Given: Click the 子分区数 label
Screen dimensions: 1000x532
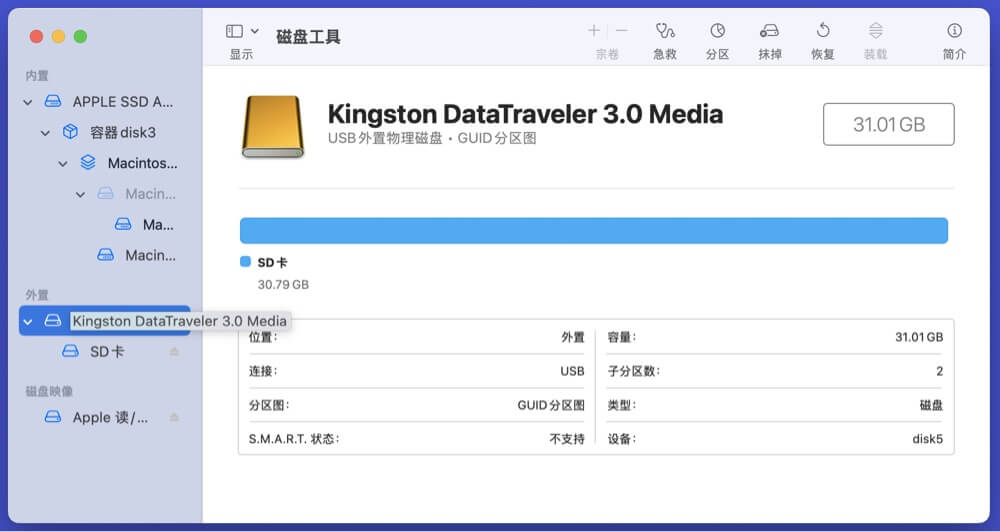Looking at the screenshot, I should tap(633, 371).
